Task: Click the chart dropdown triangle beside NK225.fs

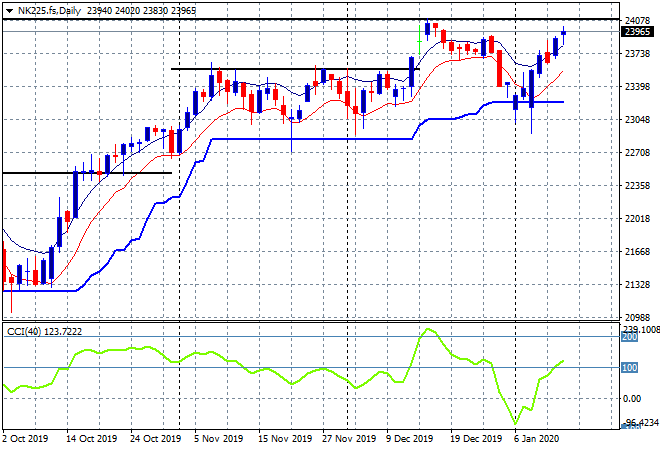Action: [9, 11]
